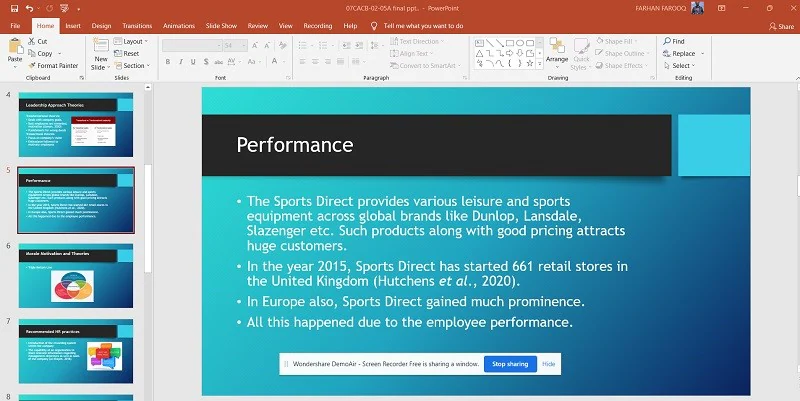
Task: Select the Isosceles Triangle shape
Action: [x=480, y=54]
